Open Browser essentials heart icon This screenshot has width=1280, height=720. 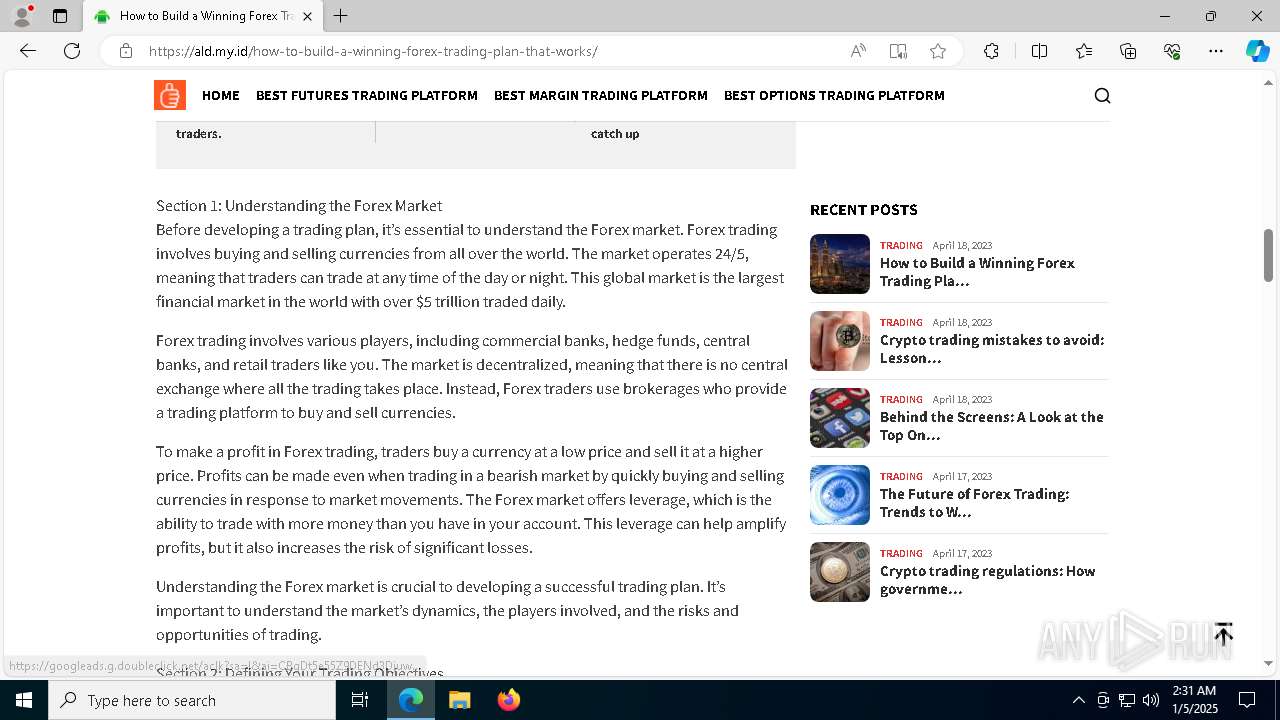tap(1172, 51)
